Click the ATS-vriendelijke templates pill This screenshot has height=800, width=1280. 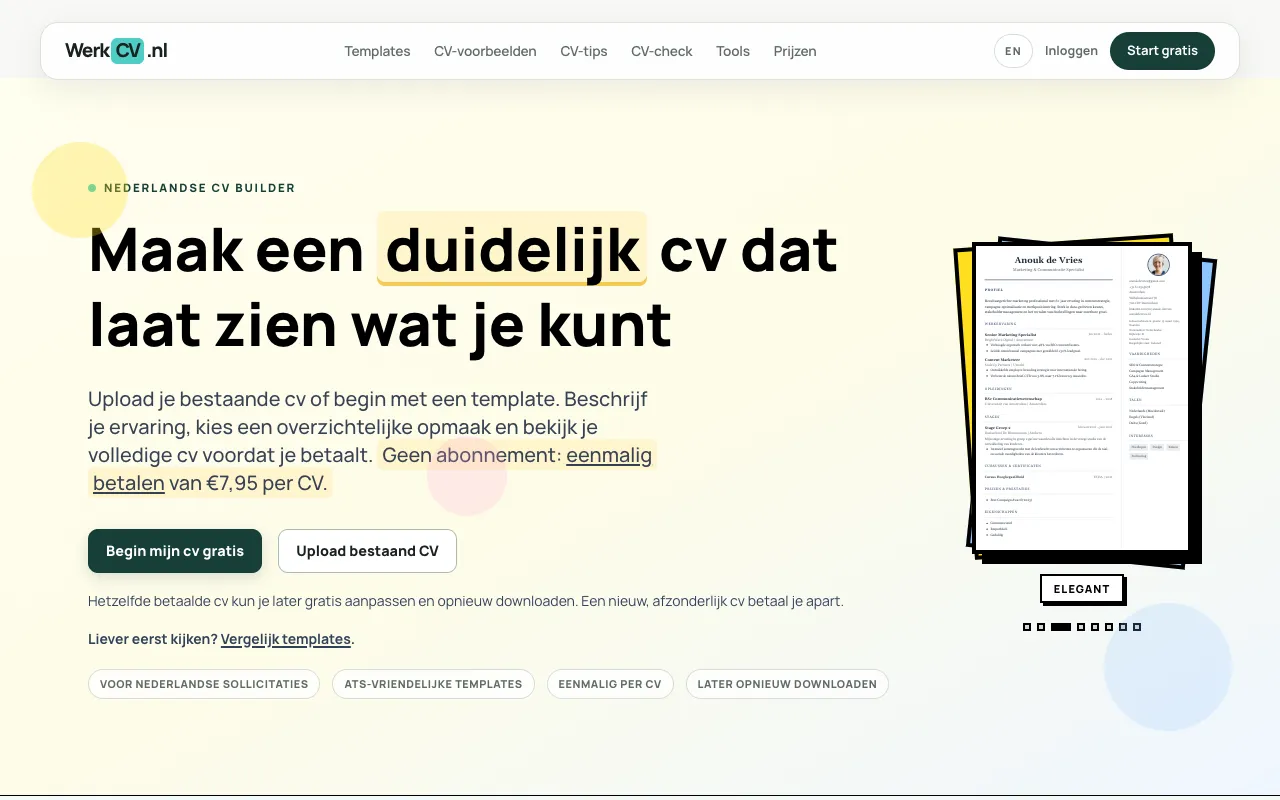point(433,684)
